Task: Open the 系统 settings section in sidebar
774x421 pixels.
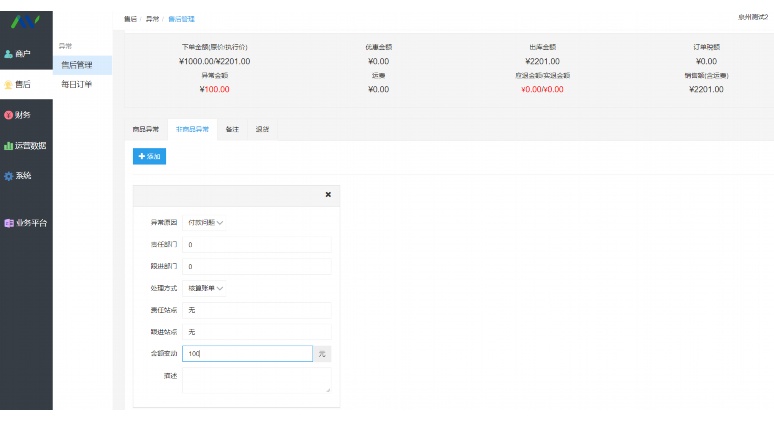Action: [26, 176]
